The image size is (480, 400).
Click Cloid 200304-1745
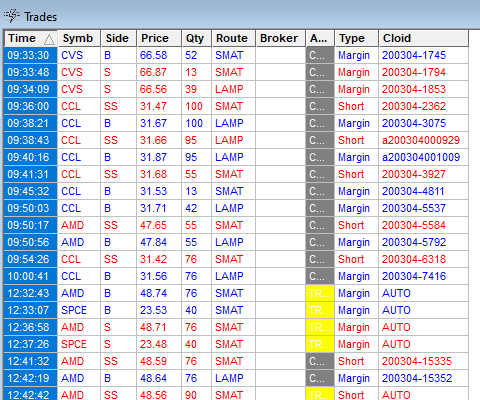[x=414, y=55]
